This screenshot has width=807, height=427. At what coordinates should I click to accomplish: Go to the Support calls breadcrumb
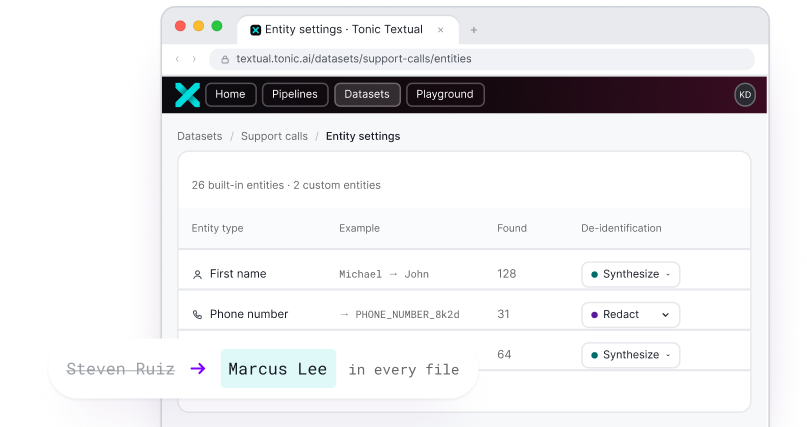pos(274,136)
